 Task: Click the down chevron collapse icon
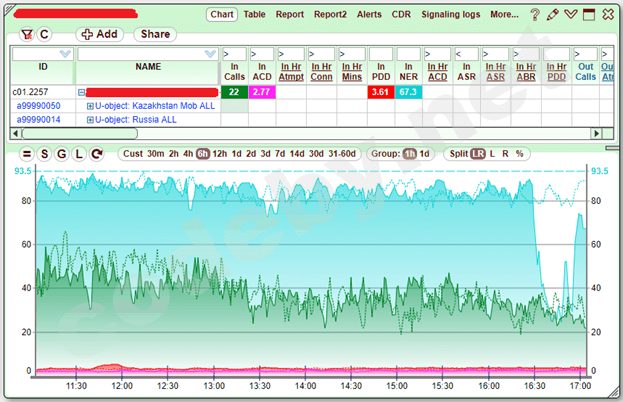[x=571, y=15]
